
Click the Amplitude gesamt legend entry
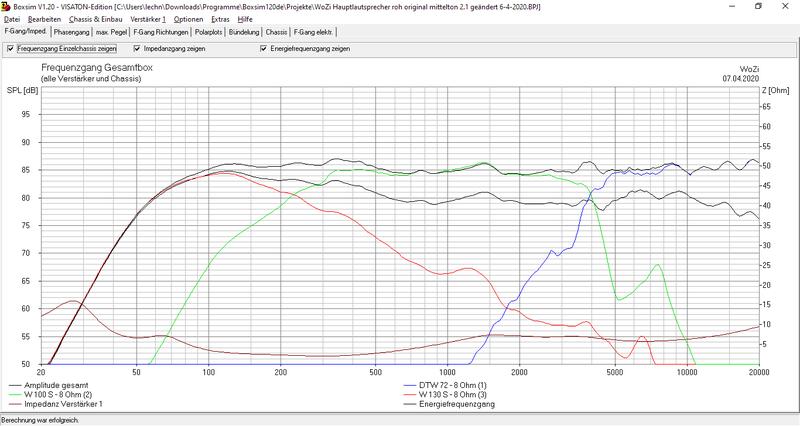pos(48,386)
